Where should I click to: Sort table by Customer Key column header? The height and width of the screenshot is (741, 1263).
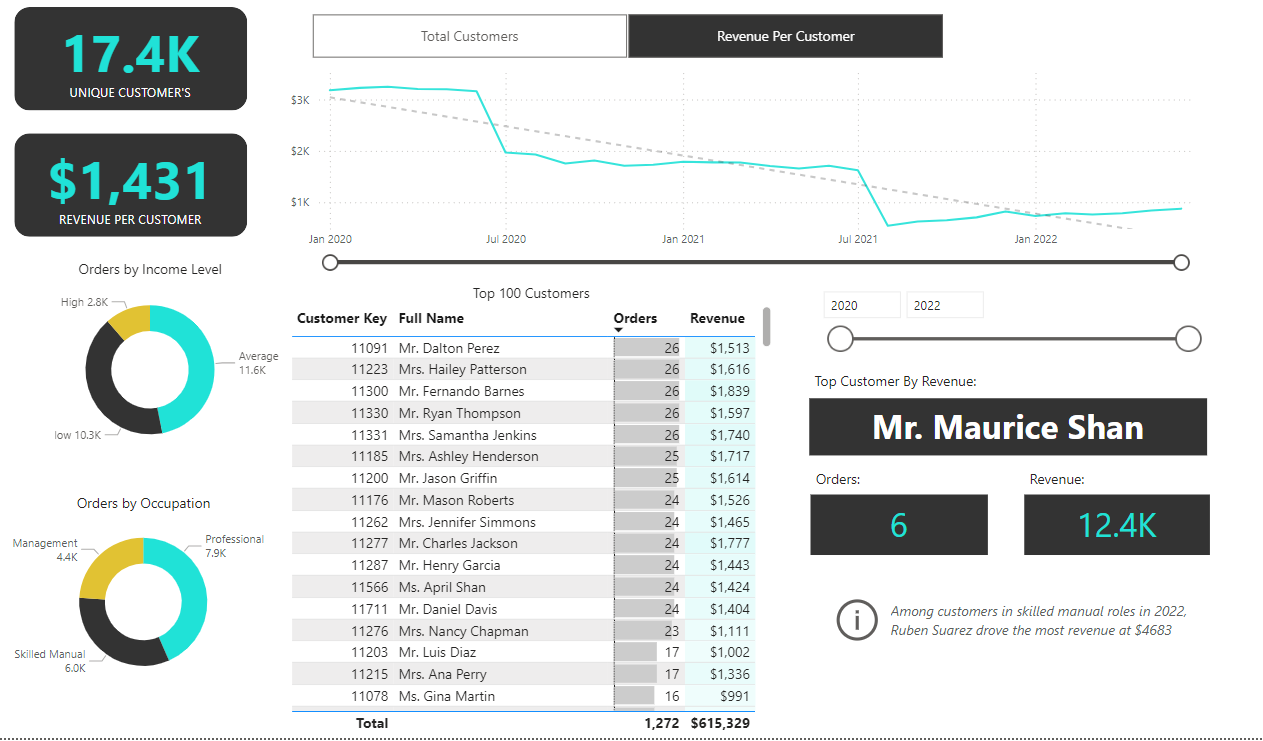tap(341, 318)
